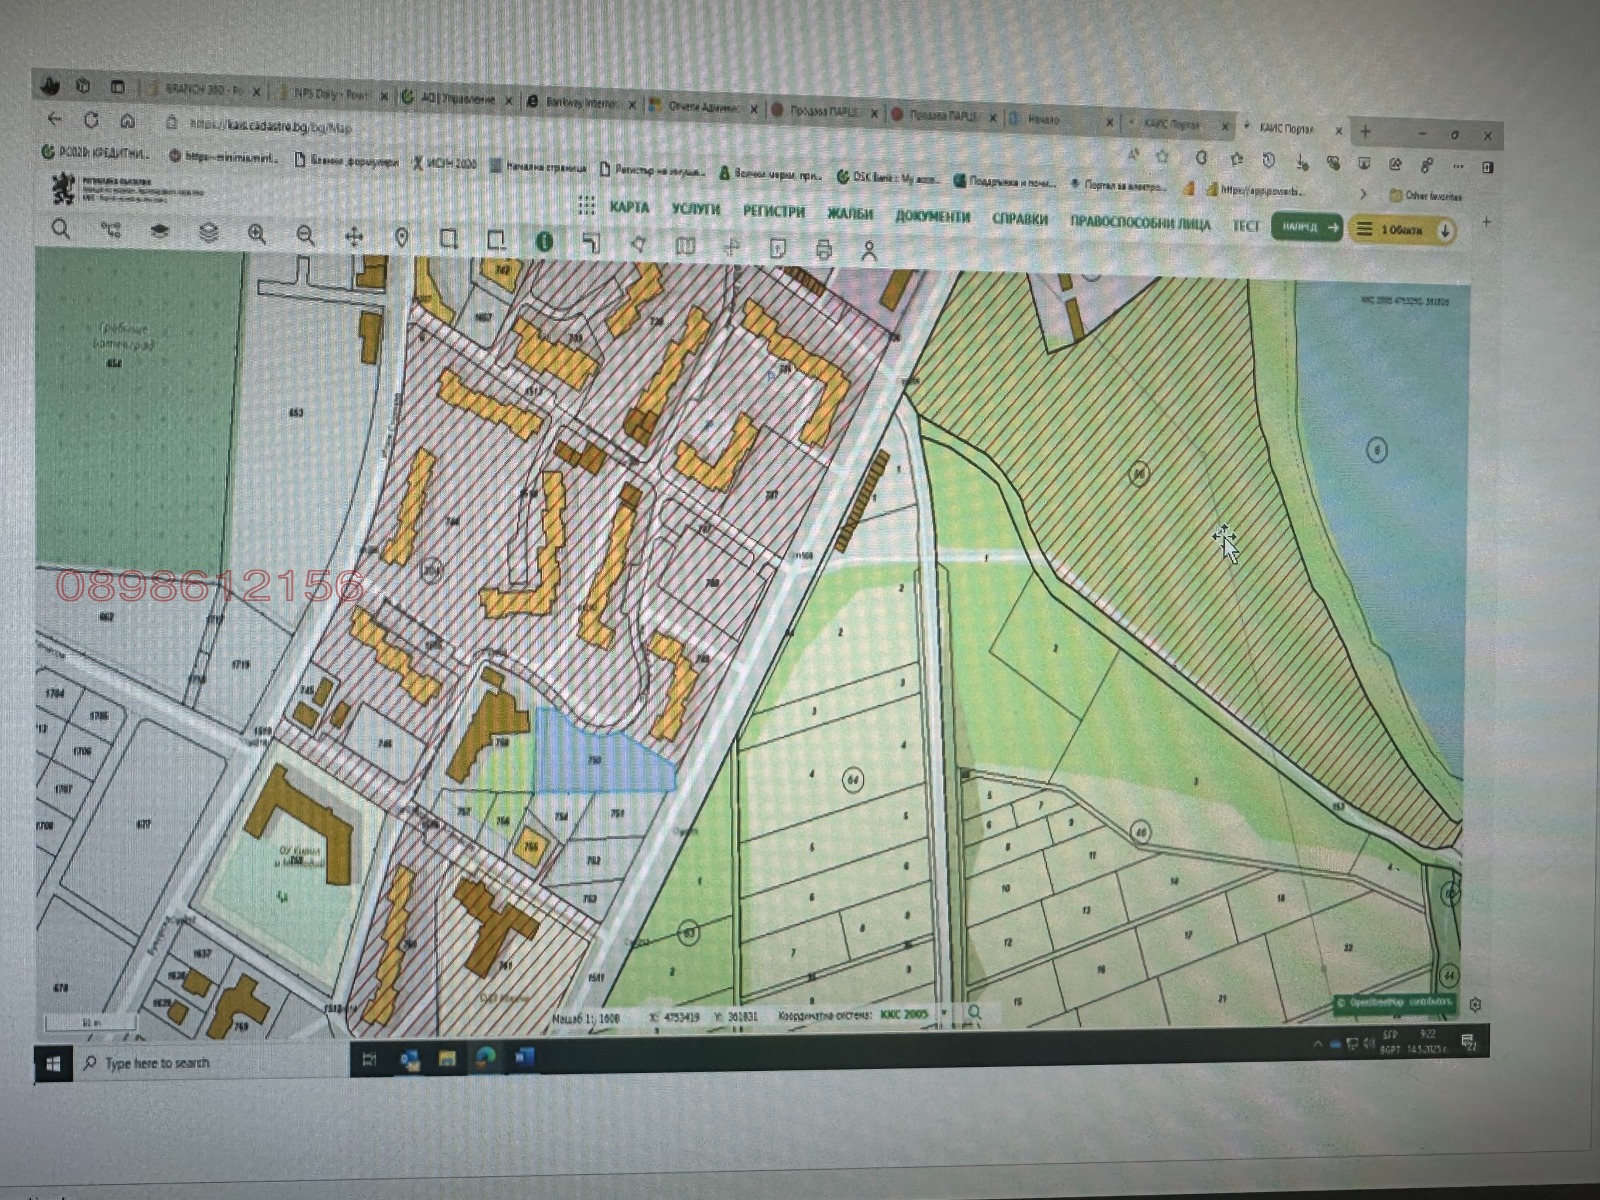Image resolution: width=1600 pixels, height=1200 pixels.
Task: Open the СПРАВКИ menu
Action: click(x=1019, y=219)
